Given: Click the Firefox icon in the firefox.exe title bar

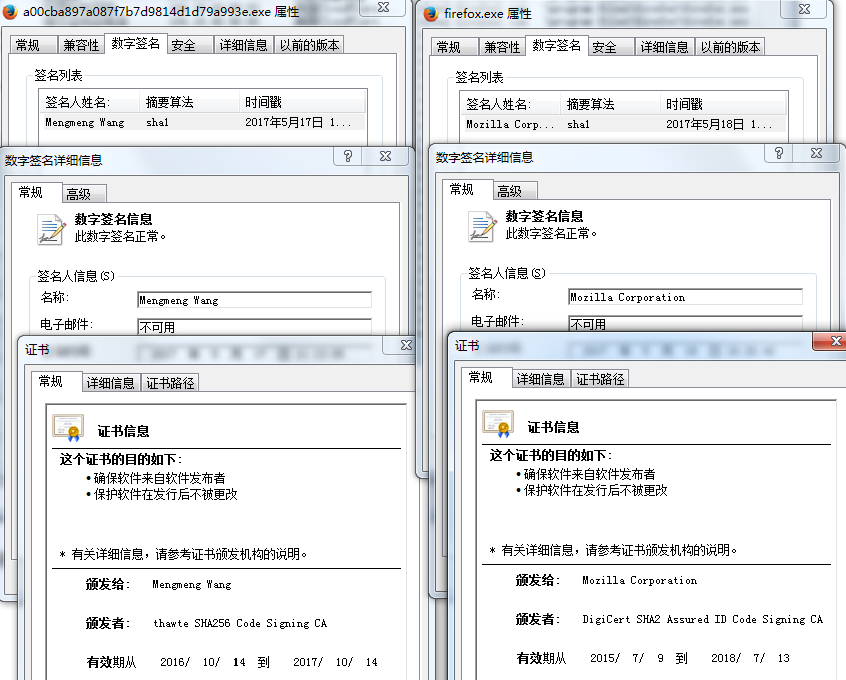Looking at the screenshot, I should click(x=431, y=13).
